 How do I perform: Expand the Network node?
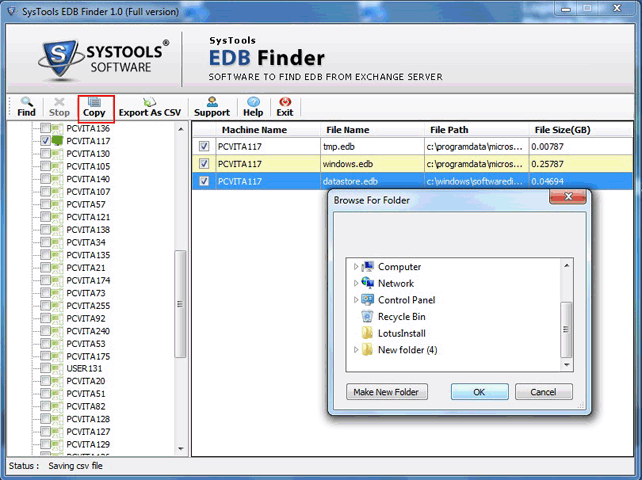click(x=356, y=283)
